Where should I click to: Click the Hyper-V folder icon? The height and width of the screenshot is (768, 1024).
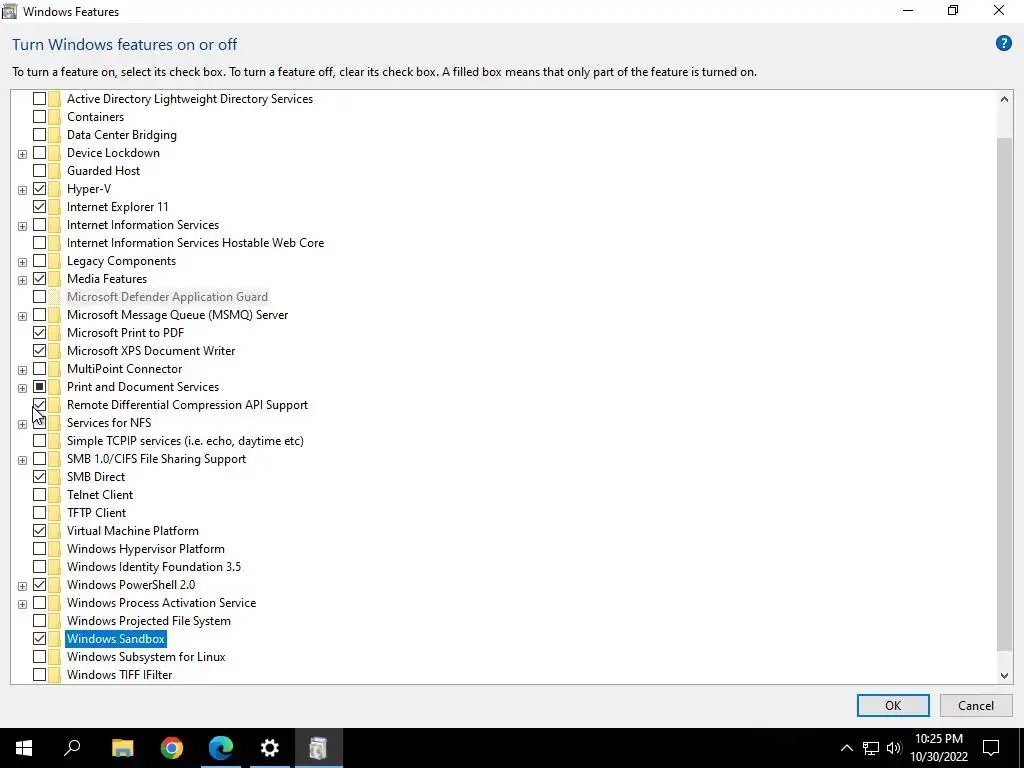pyautogui.click(x=54, y=189)
